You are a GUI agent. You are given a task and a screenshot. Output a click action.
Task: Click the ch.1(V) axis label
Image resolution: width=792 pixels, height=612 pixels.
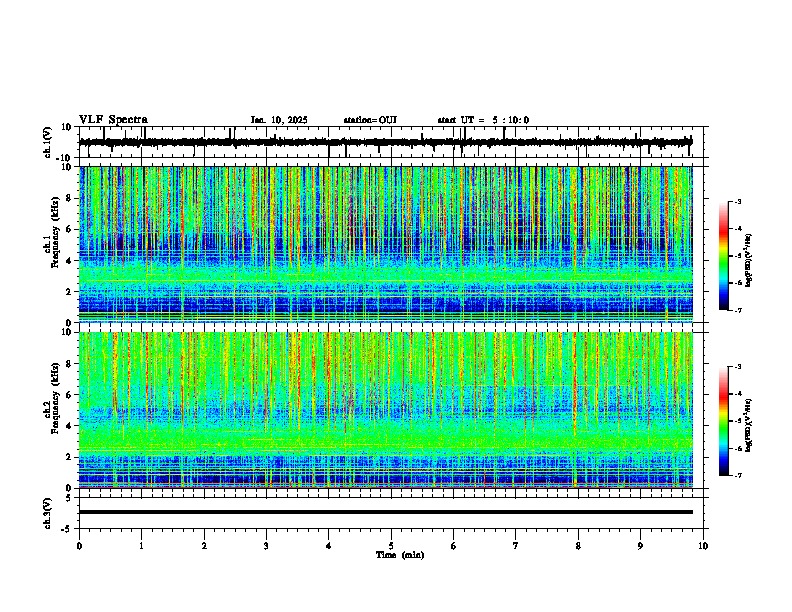click(47, 142)
